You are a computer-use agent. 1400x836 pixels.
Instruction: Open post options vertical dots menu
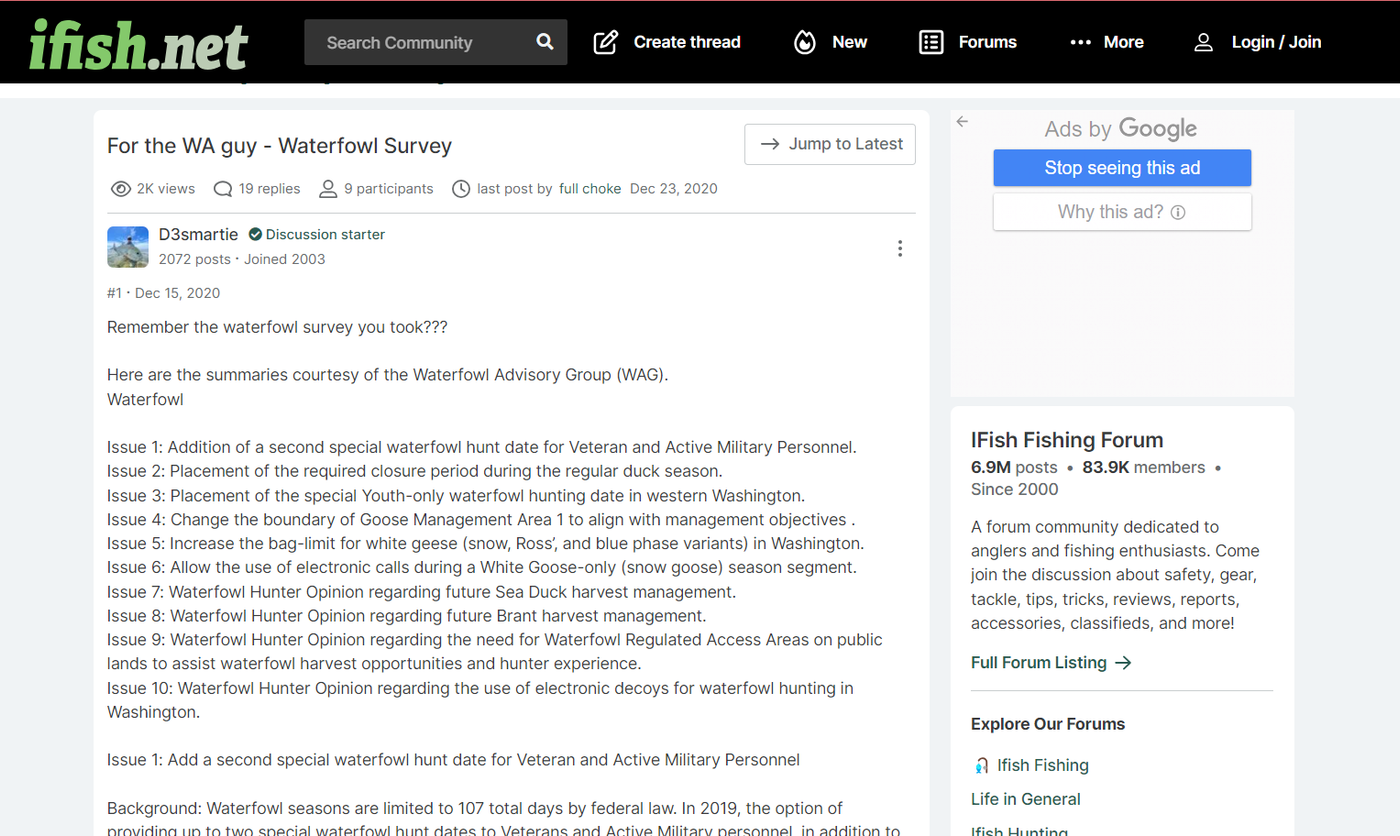tap(900, 248)
